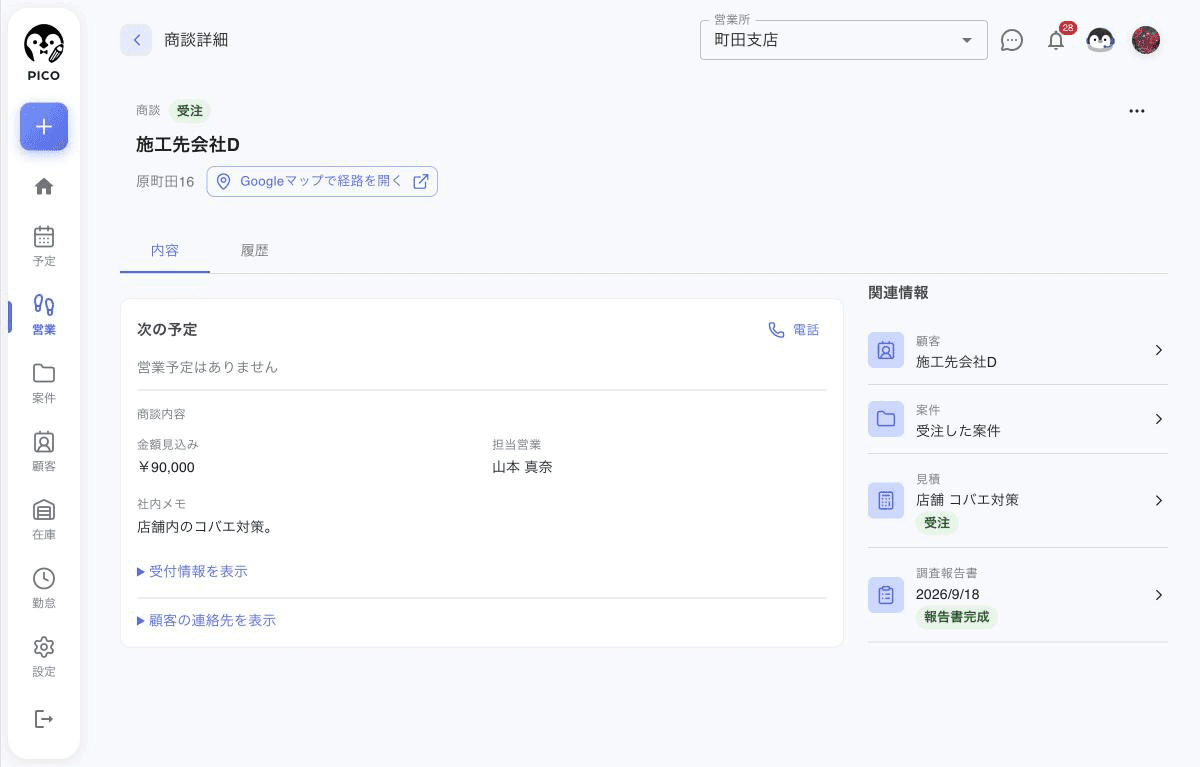Expand 顧客の連絡先を表示

(206, 620)
